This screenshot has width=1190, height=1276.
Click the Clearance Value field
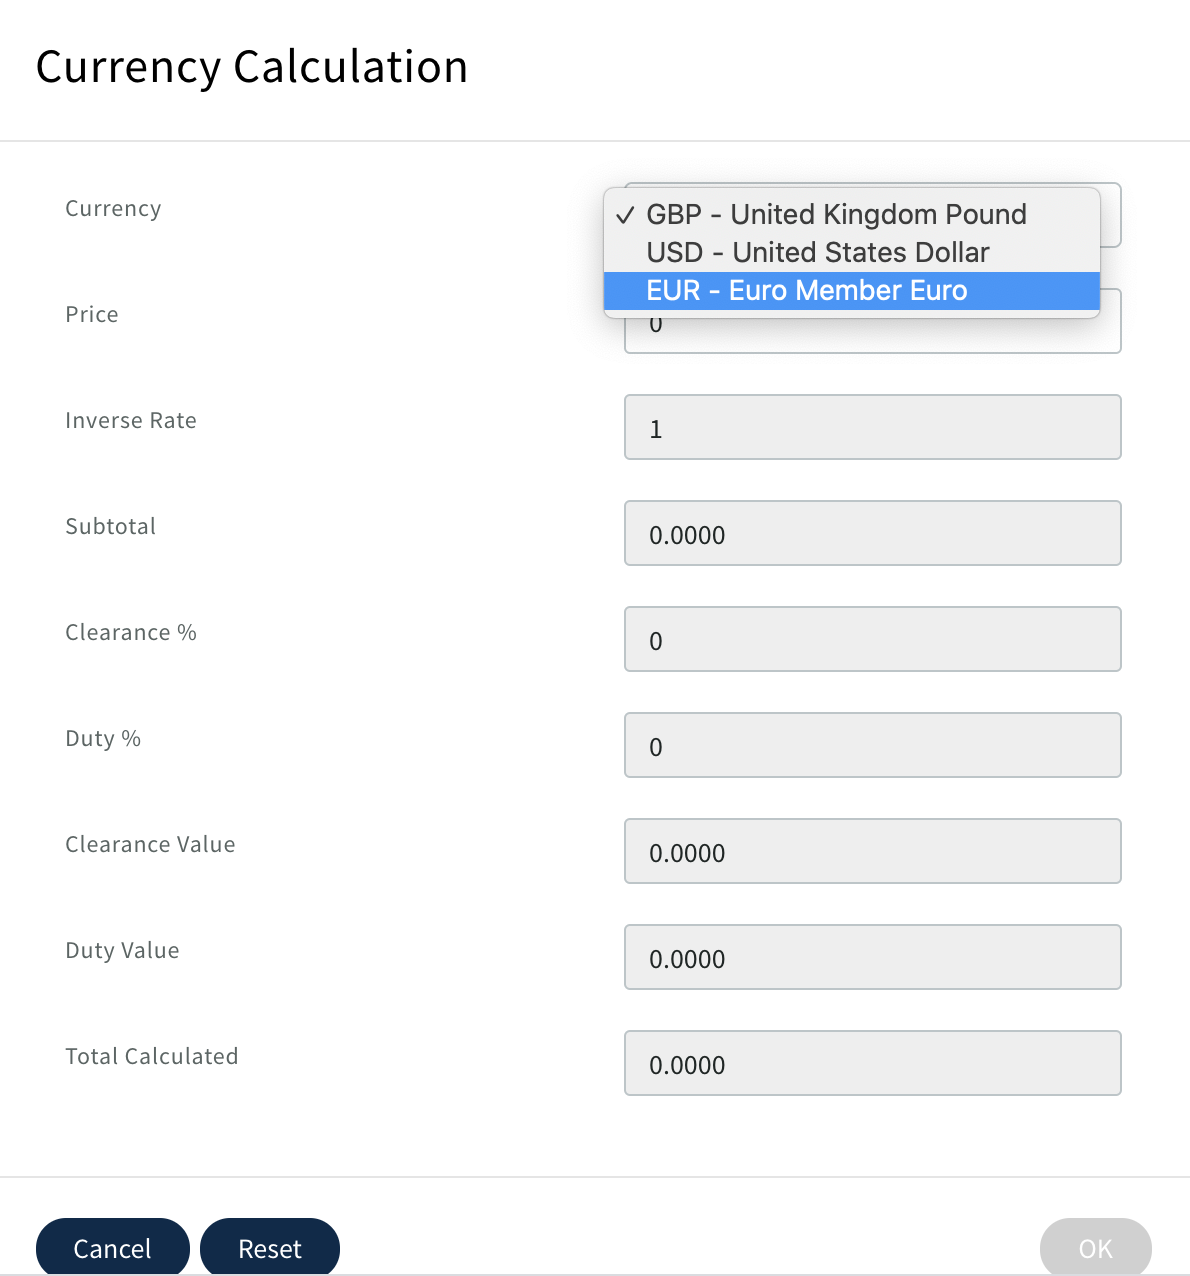pyautogui.click(x=872, y=852)
